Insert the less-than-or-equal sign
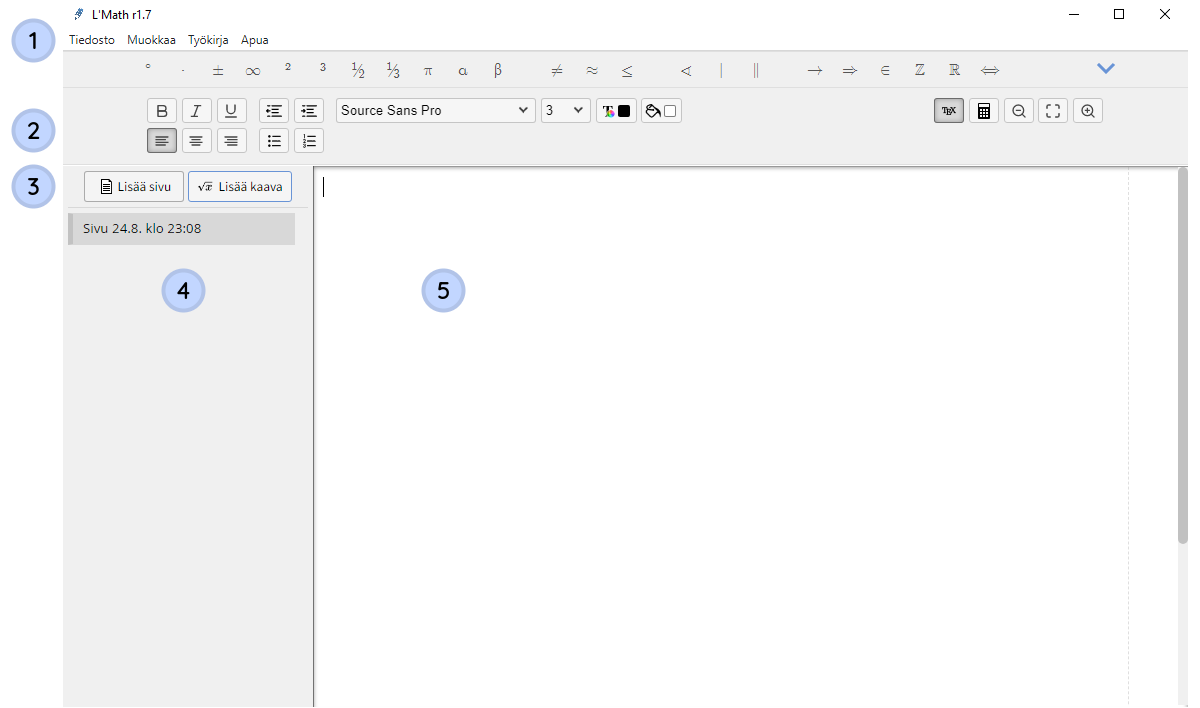This screenshot has height=708, width=1200. 627,70
